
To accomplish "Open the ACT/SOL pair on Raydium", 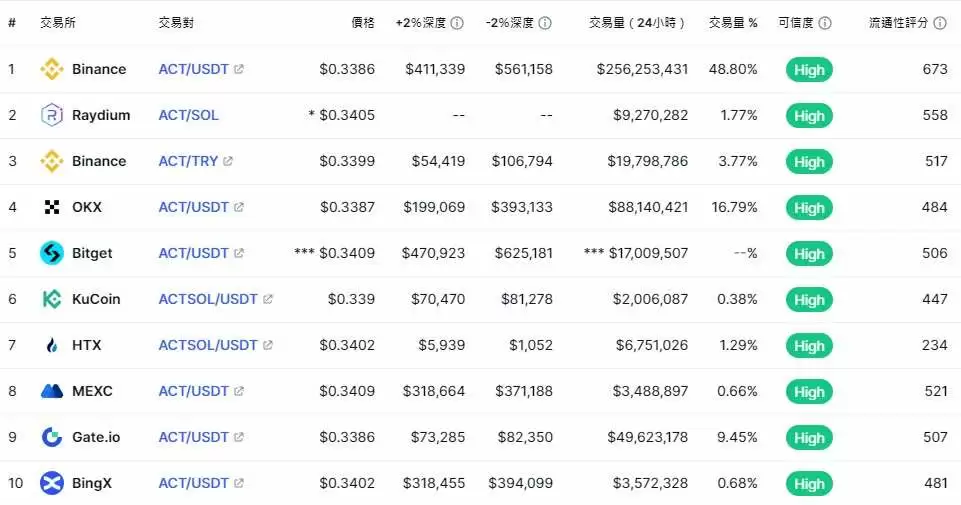I will pos(188,115).
